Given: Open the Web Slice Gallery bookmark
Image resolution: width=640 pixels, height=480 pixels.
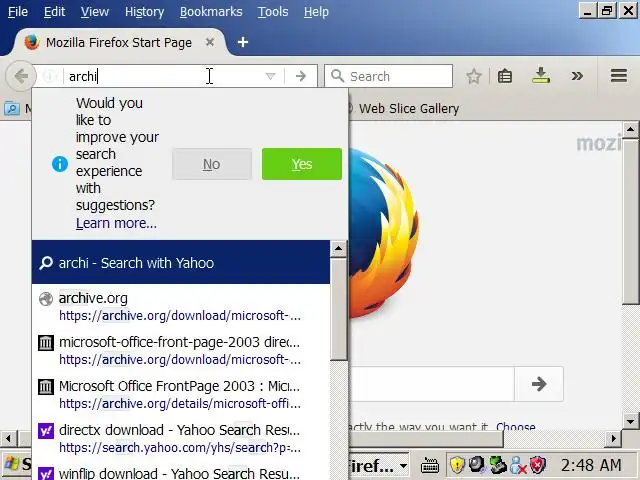Looking at the screenshot, I should pos(409,109).
